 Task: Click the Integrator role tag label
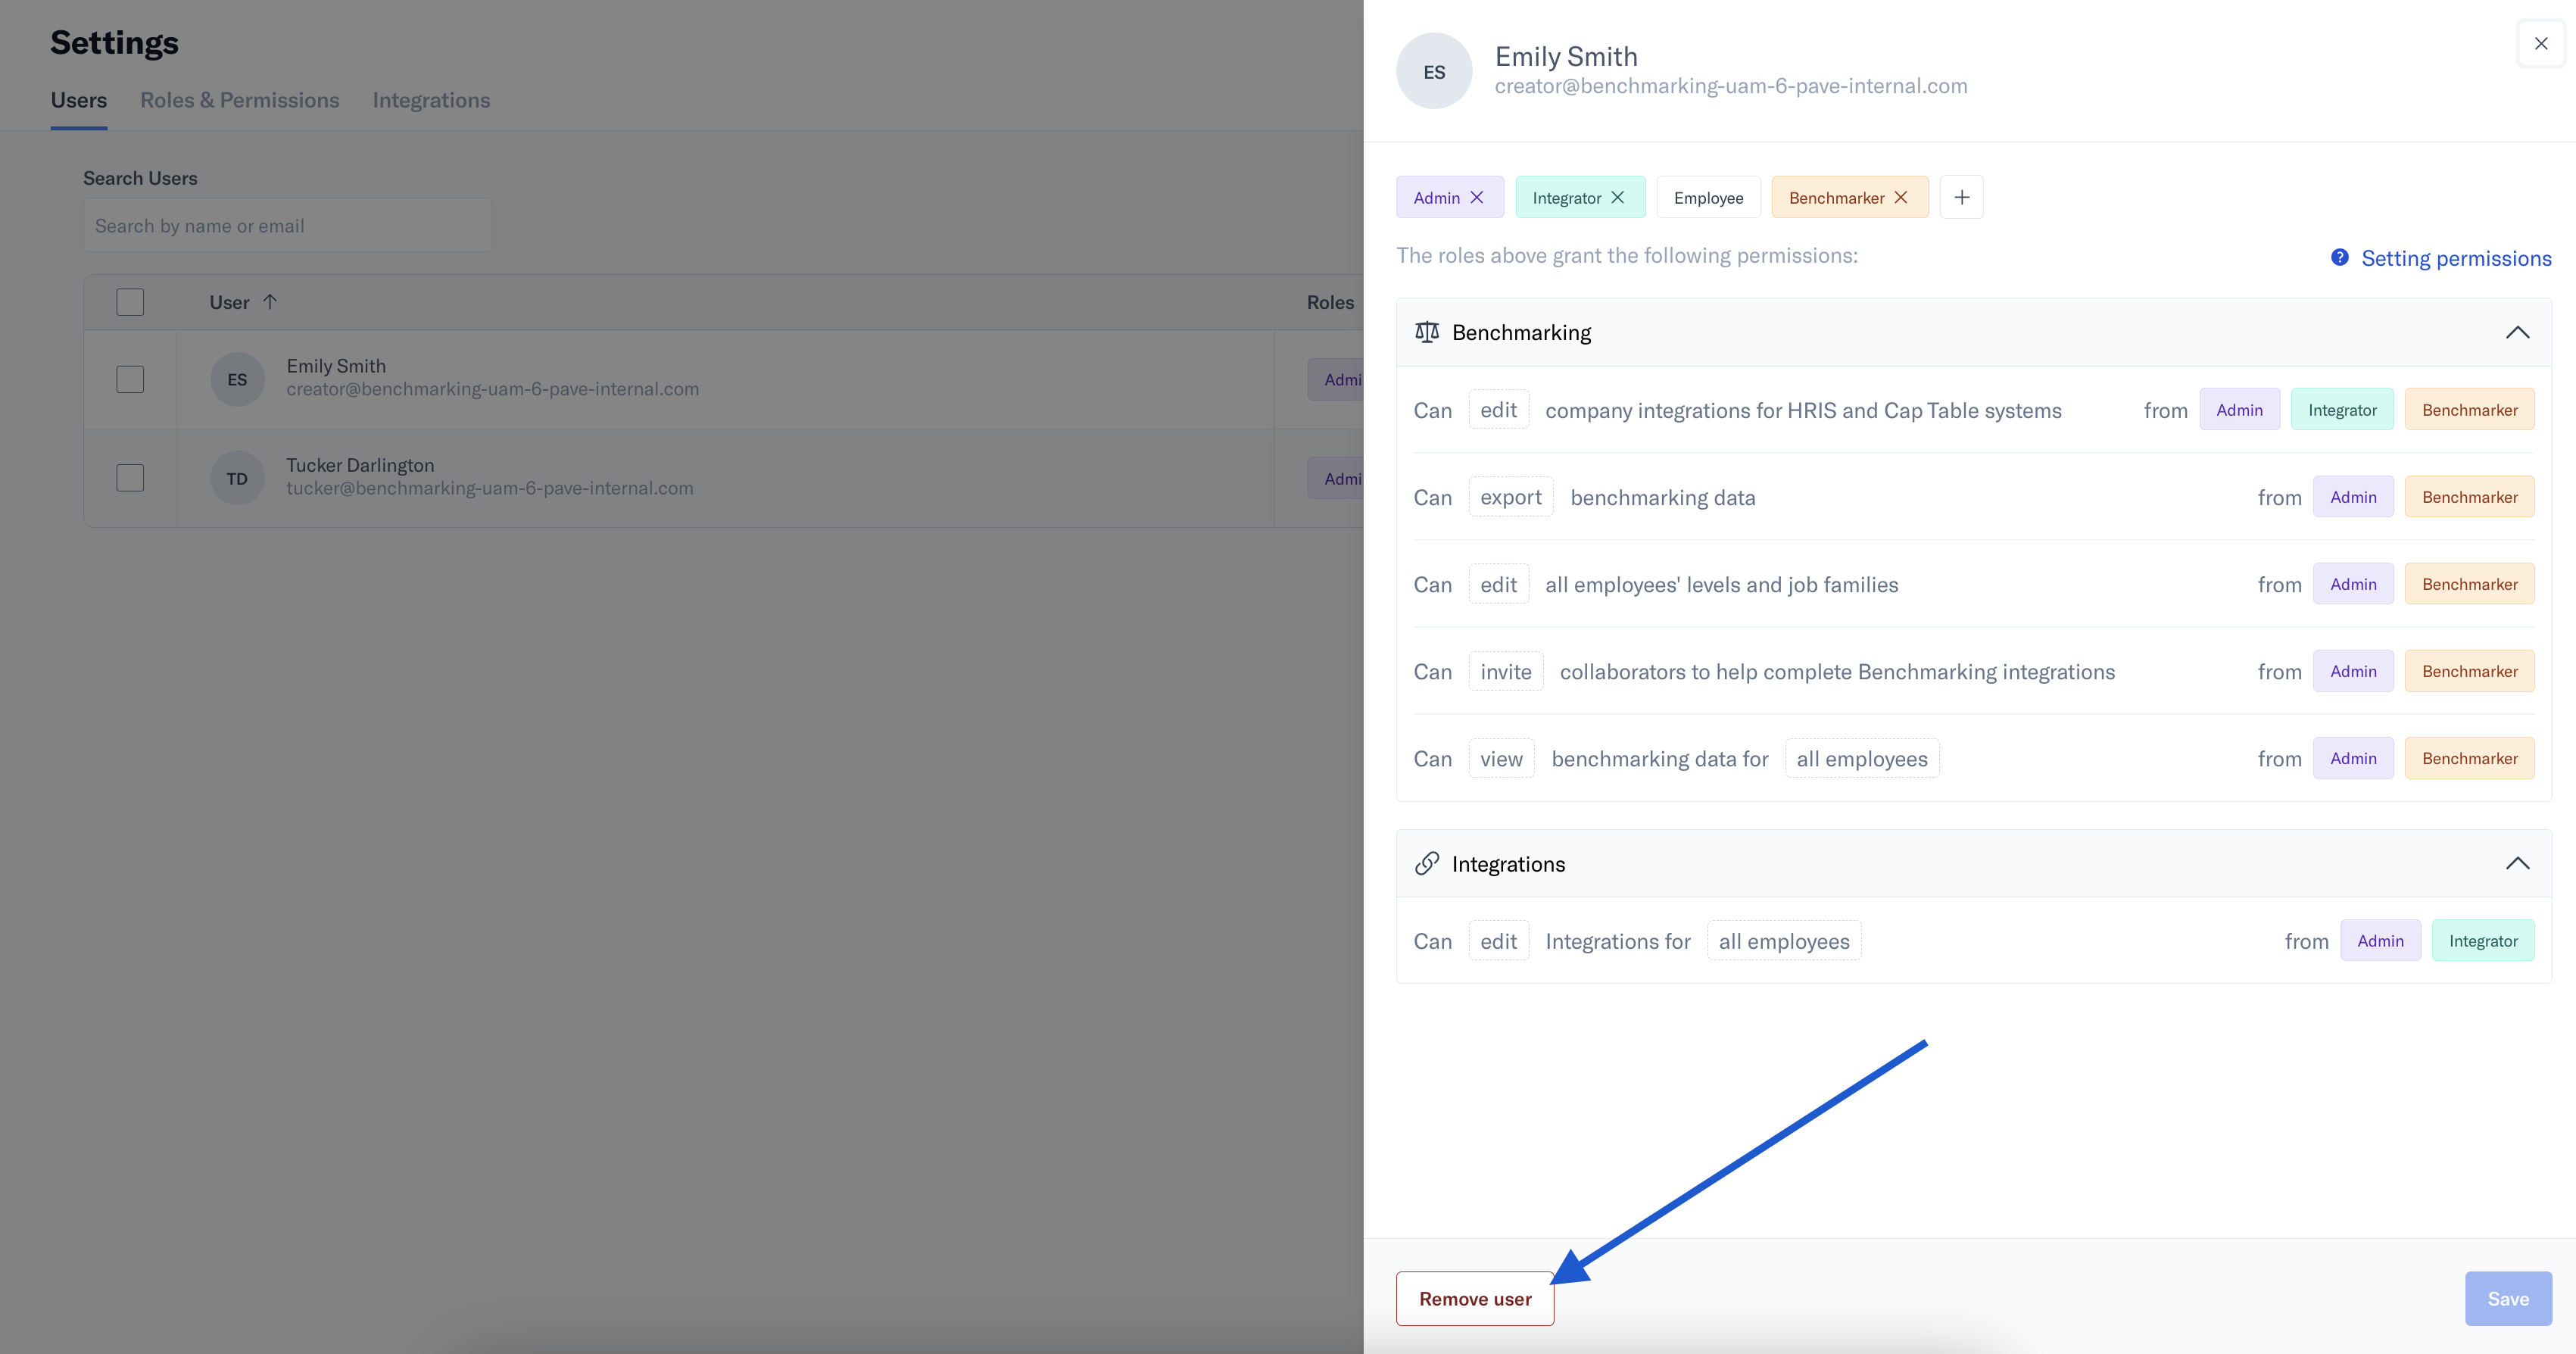(x=1566, y=198)
